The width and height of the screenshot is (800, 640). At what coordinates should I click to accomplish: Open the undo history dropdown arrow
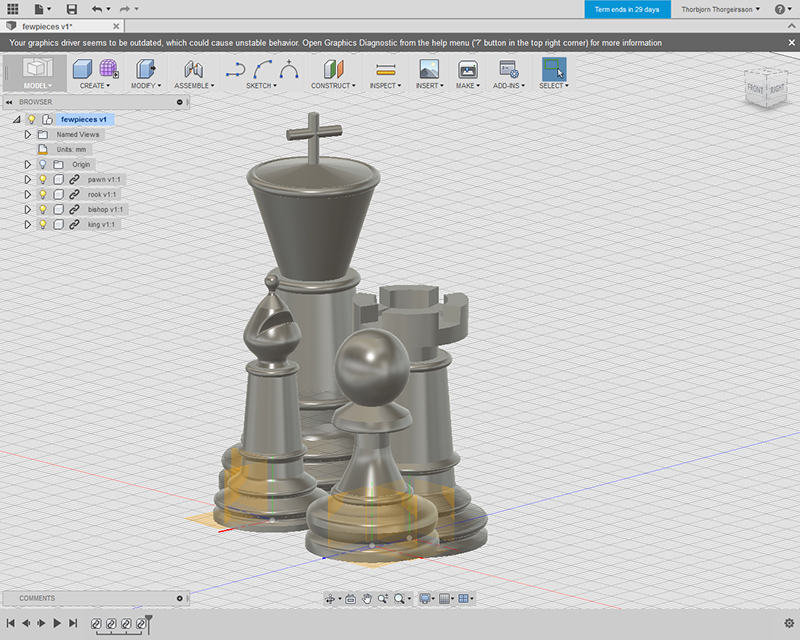[x=109, y=9]
